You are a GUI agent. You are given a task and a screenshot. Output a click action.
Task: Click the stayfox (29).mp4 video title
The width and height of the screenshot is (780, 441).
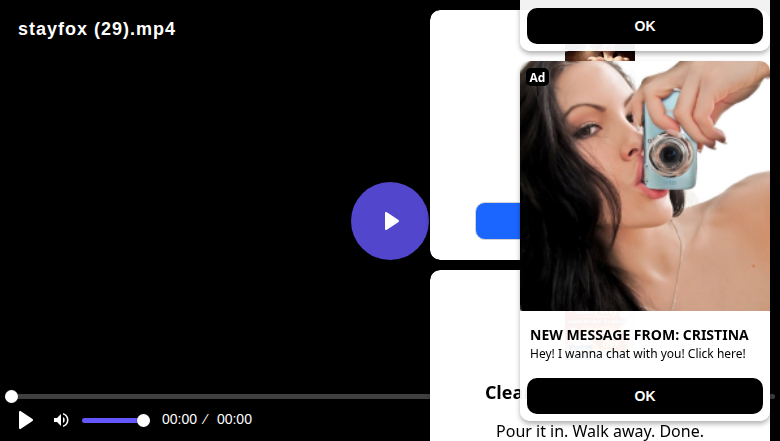pos(97,29)
